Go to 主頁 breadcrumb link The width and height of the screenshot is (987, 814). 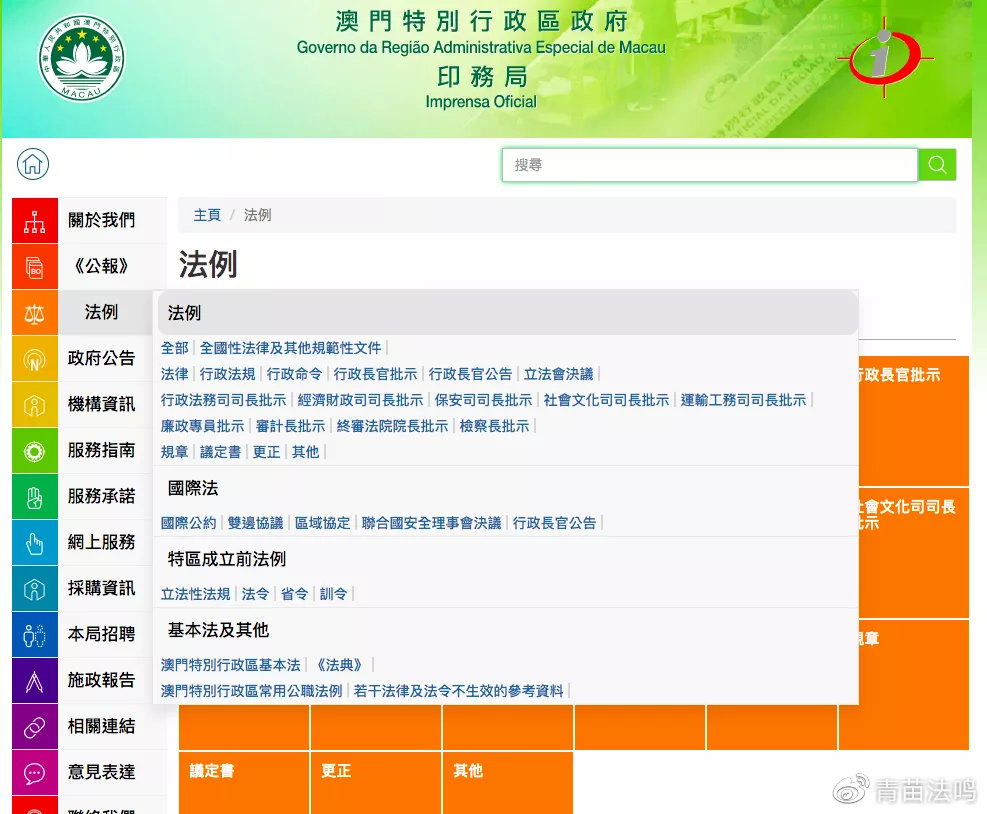[x=207, y=215]
